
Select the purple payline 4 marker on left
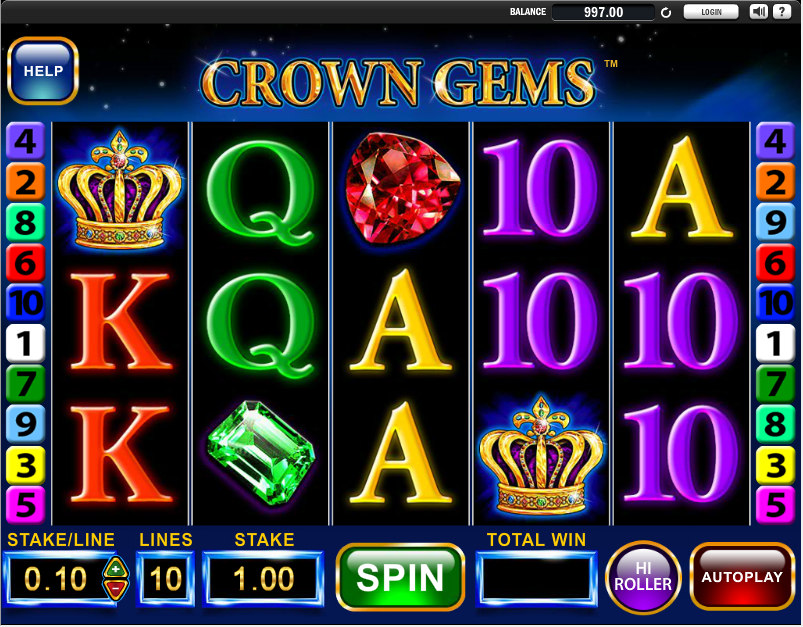(25, 141)
